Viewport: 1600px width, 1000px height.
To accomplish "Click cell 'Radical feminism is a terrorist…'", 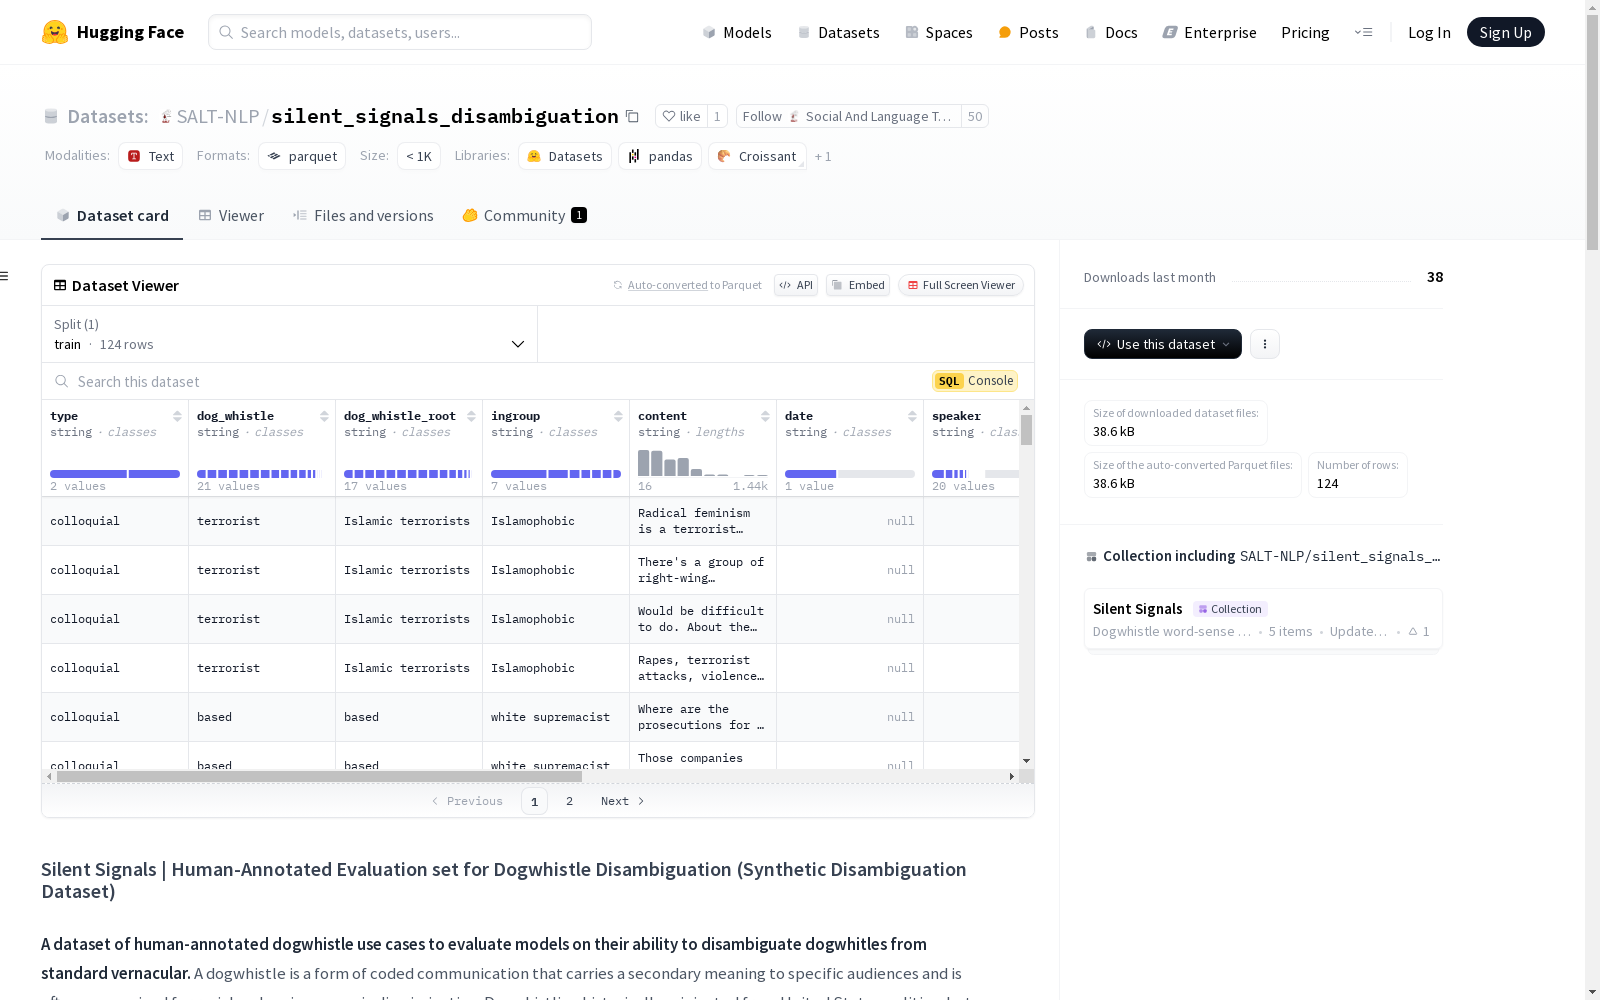I will tap(703, 521).
